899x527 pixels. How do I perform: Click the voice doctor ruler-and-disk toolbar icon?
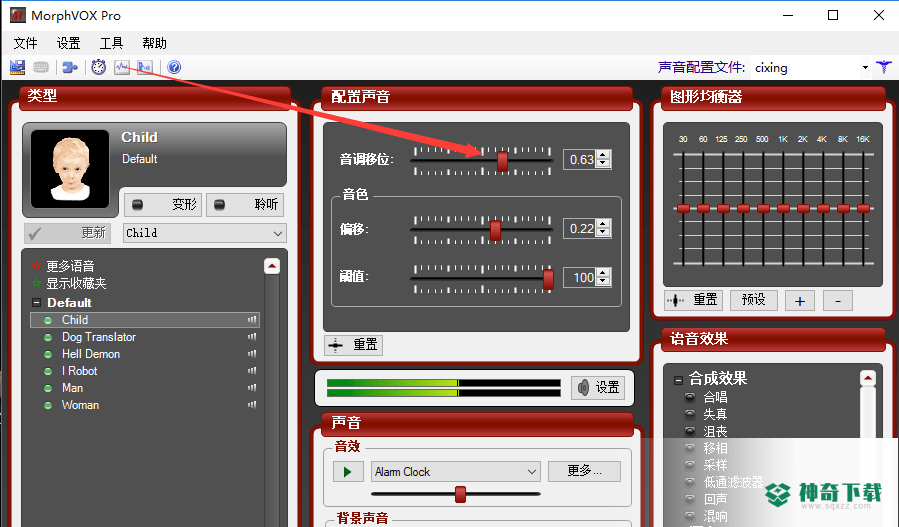[x=18, y=68]
